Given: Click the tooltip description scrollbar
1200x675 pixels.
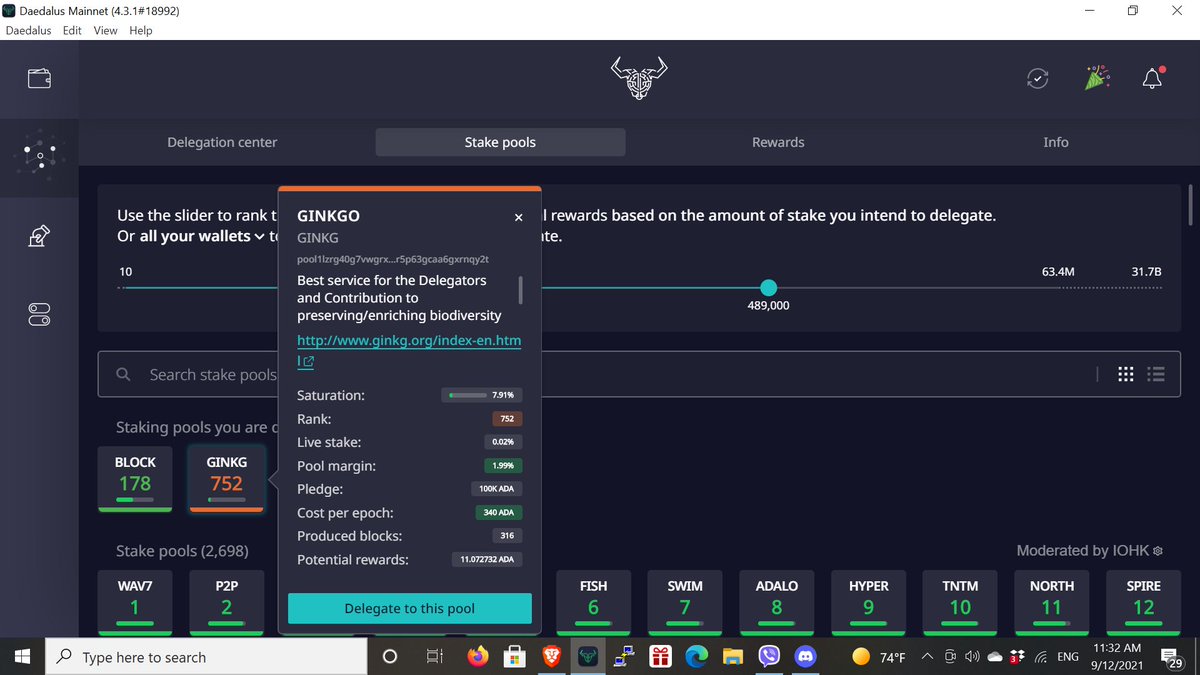Looking at the screenshot, I should pos(520,289).
